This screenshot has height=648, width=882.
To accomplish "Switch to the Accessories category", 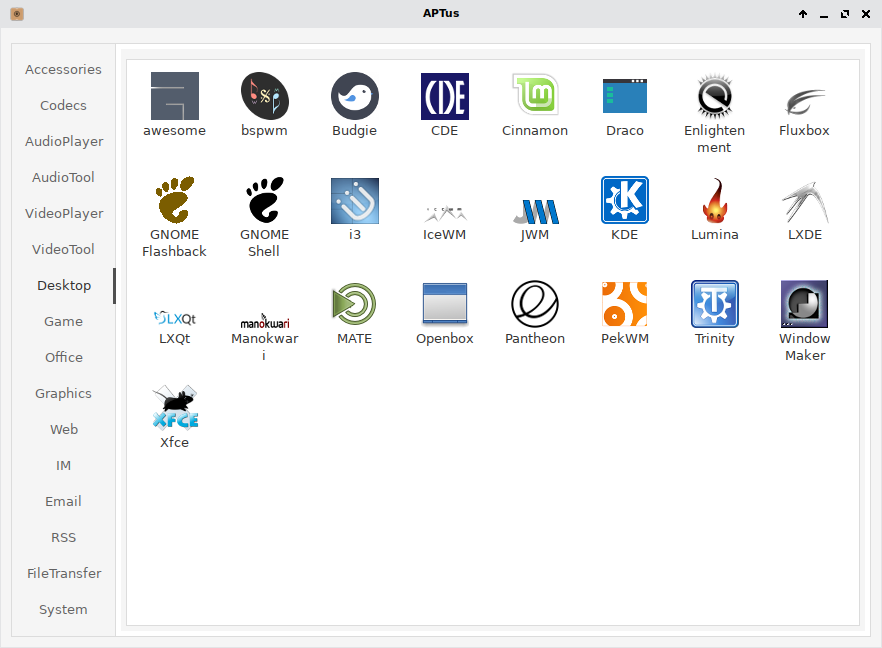I will coord(64,69).
